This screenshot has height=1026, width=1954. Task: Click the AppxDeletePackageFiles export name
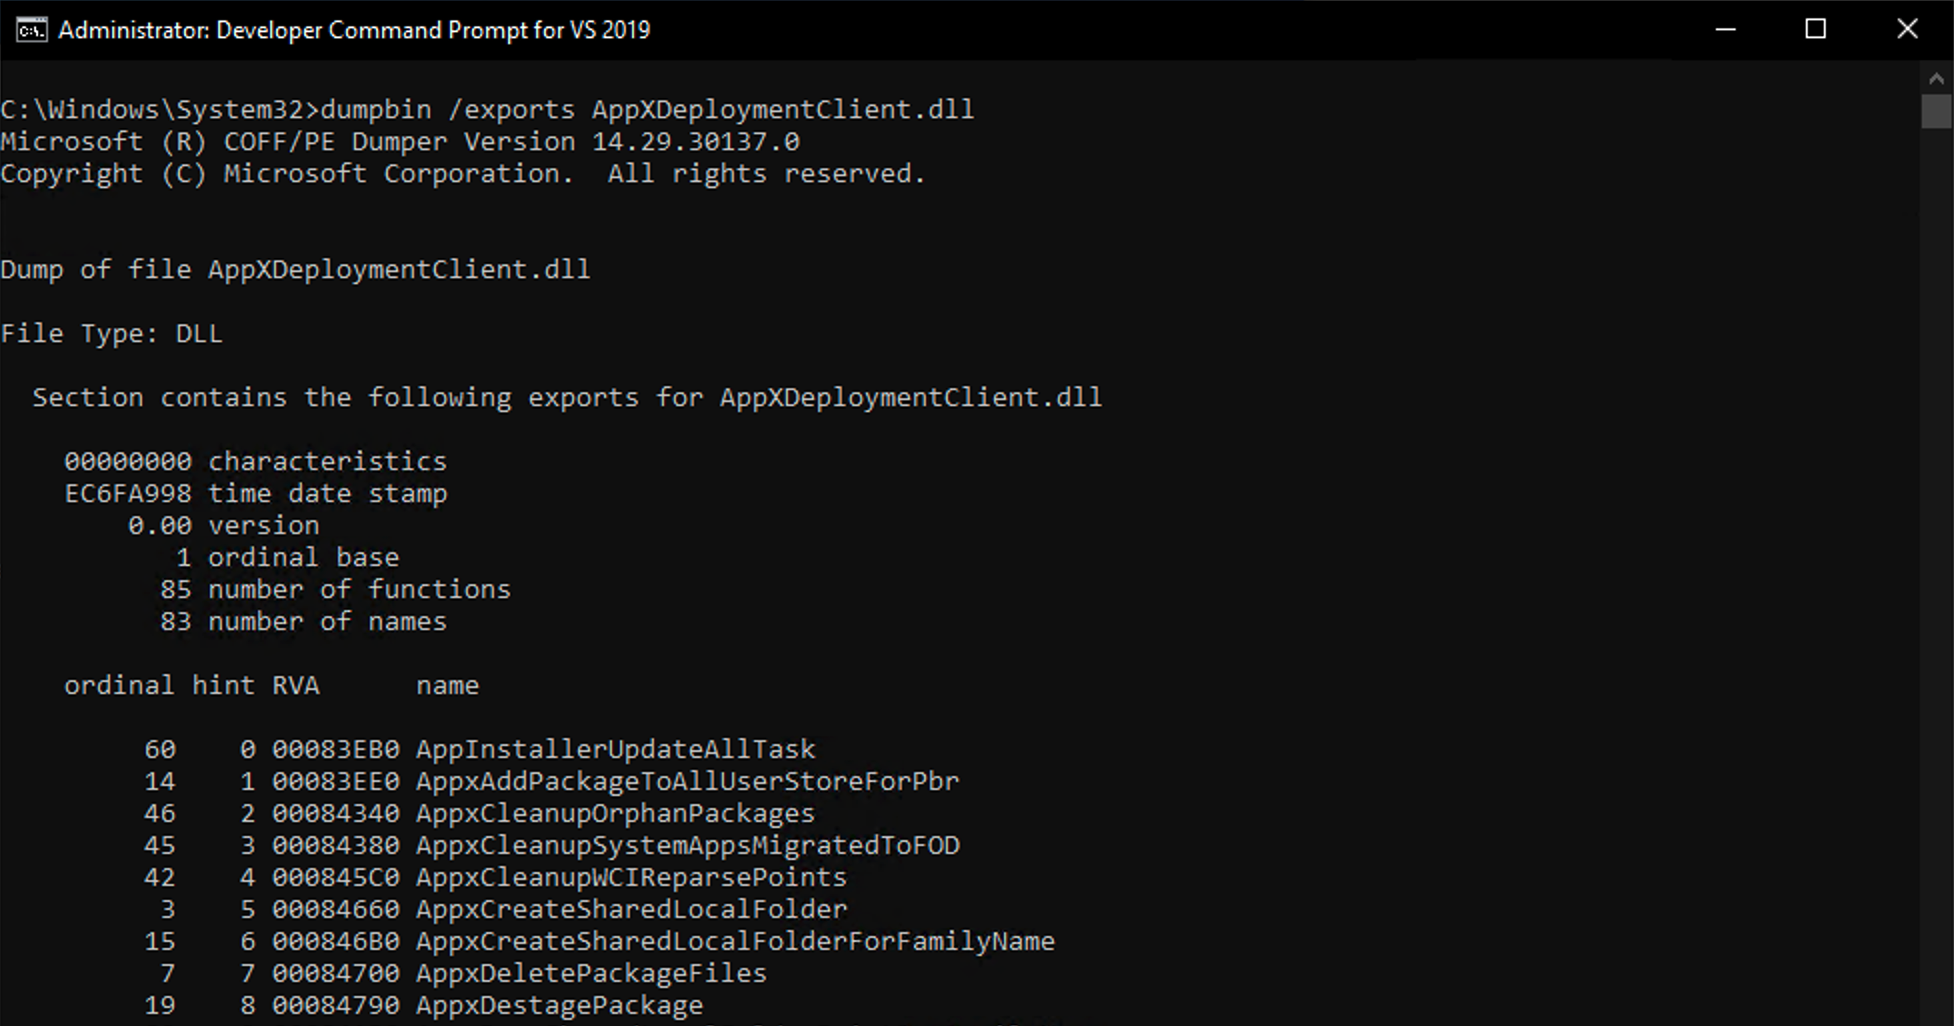(591, 973)
